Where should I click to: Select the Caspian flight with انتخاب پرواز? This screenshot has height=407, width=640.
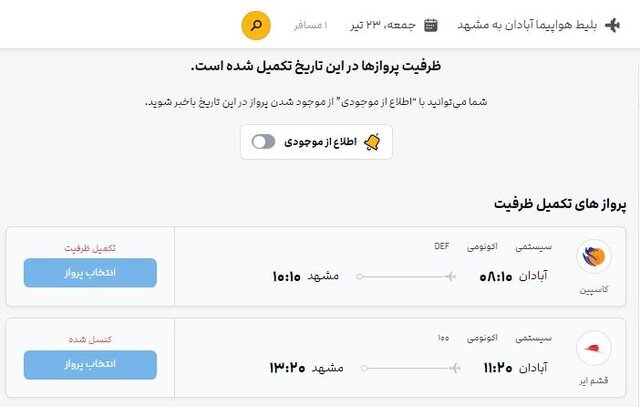click(x=90, y=272)
